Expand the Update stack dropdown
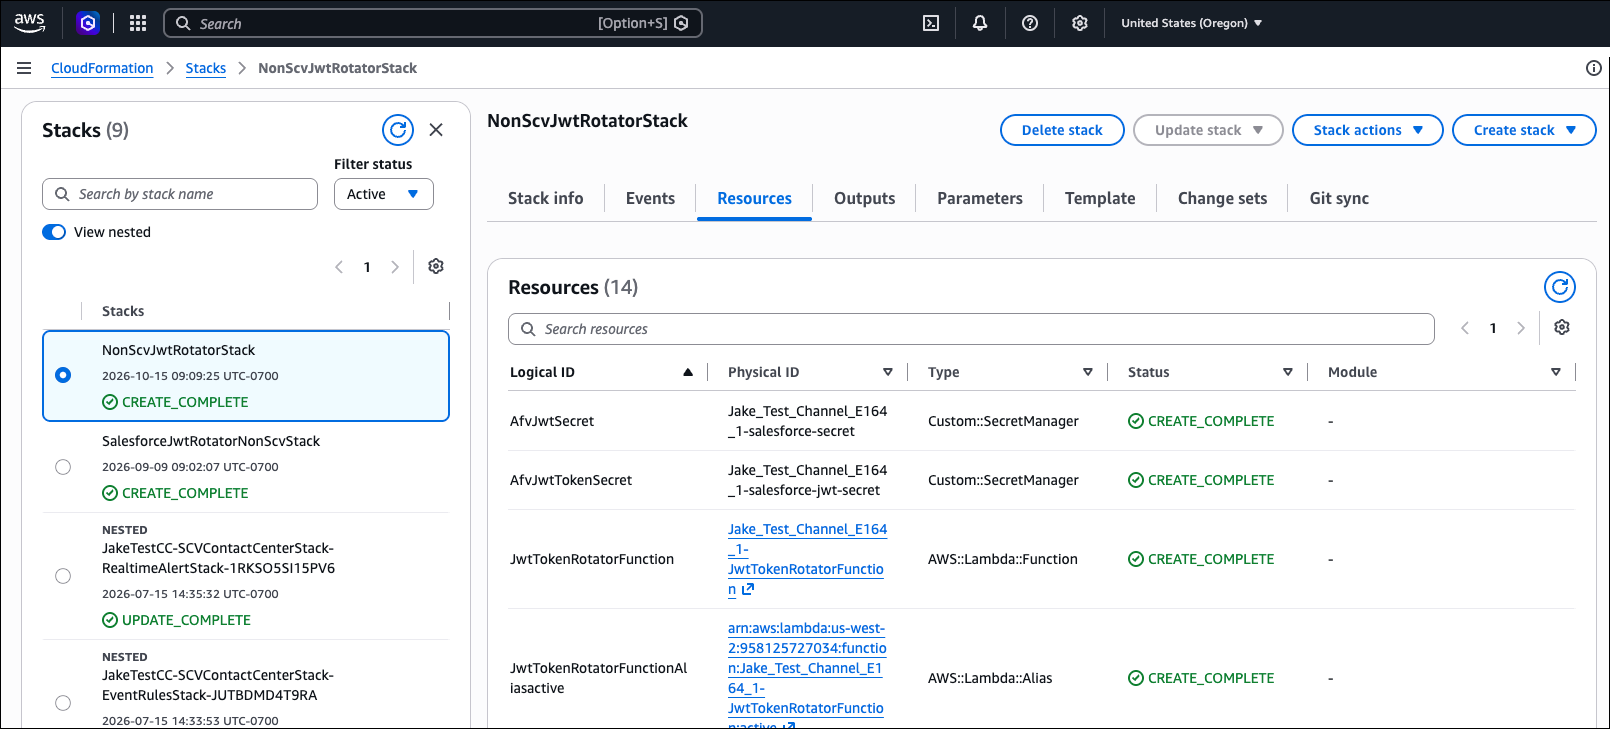This screenshot has width=1610, height=729. point(1208,130)
